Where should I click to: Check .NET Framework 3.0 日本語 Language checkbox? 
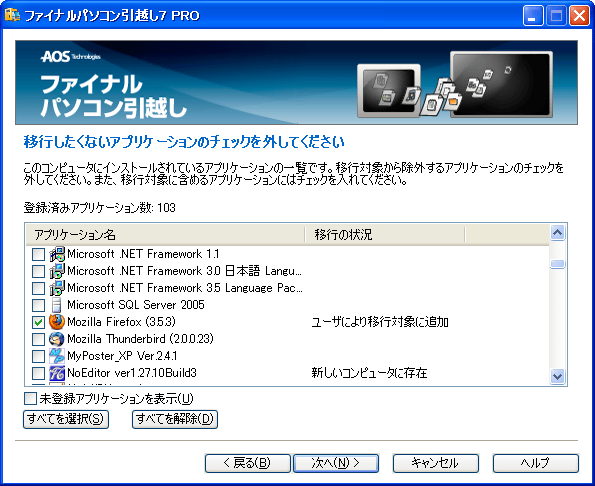[38, 272]
